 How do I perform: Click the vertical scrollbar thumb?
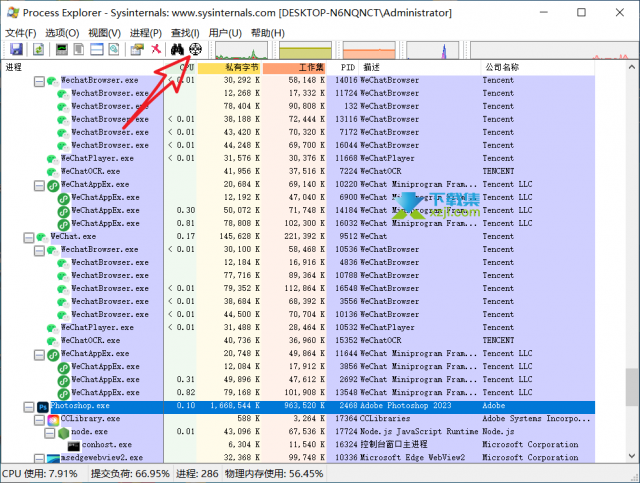pos(631,385)
